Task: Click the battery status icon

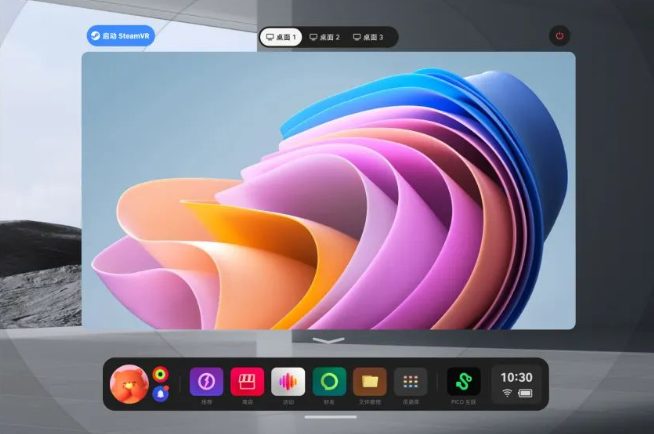Action: click(525, 393)
